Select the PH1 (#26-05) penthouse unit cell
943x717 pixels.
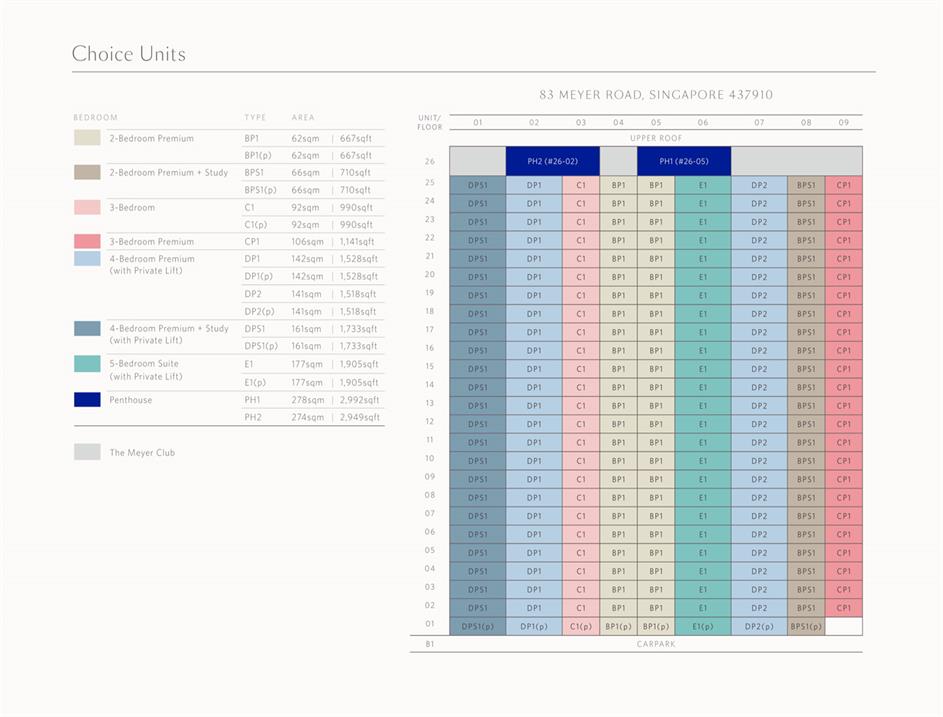point(683,161)
